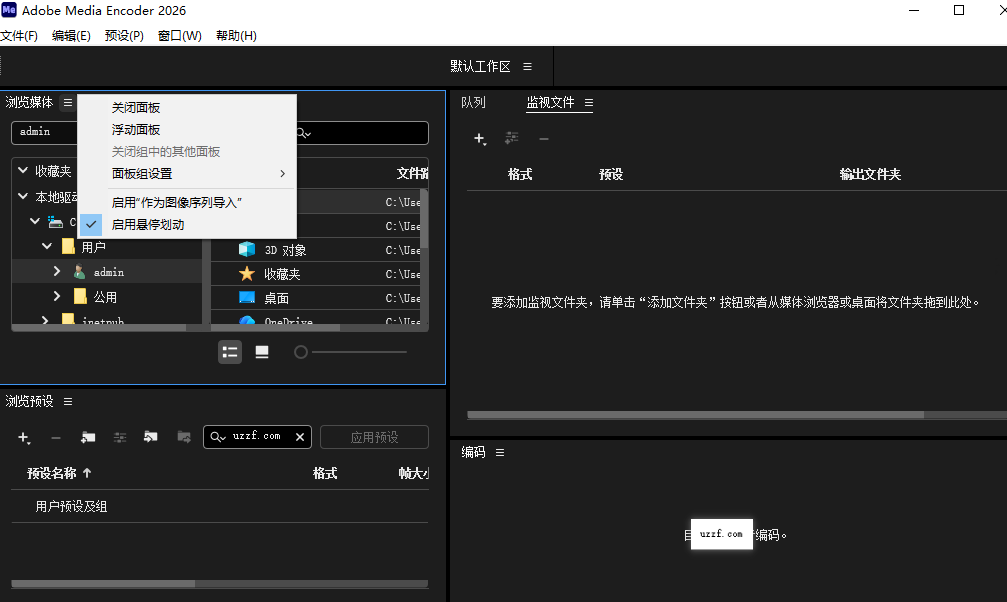This screenshot has width=1007, height=602.
Task: Clear the uzzf.com preset search with X
Action: pos(299,437)
